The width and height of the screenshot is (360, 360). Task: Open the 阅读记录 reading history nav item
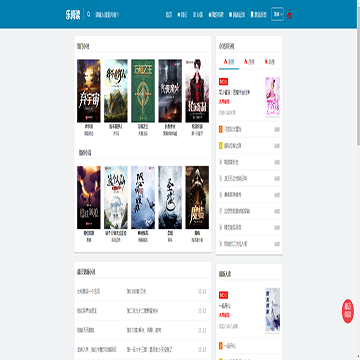point(237,15)
